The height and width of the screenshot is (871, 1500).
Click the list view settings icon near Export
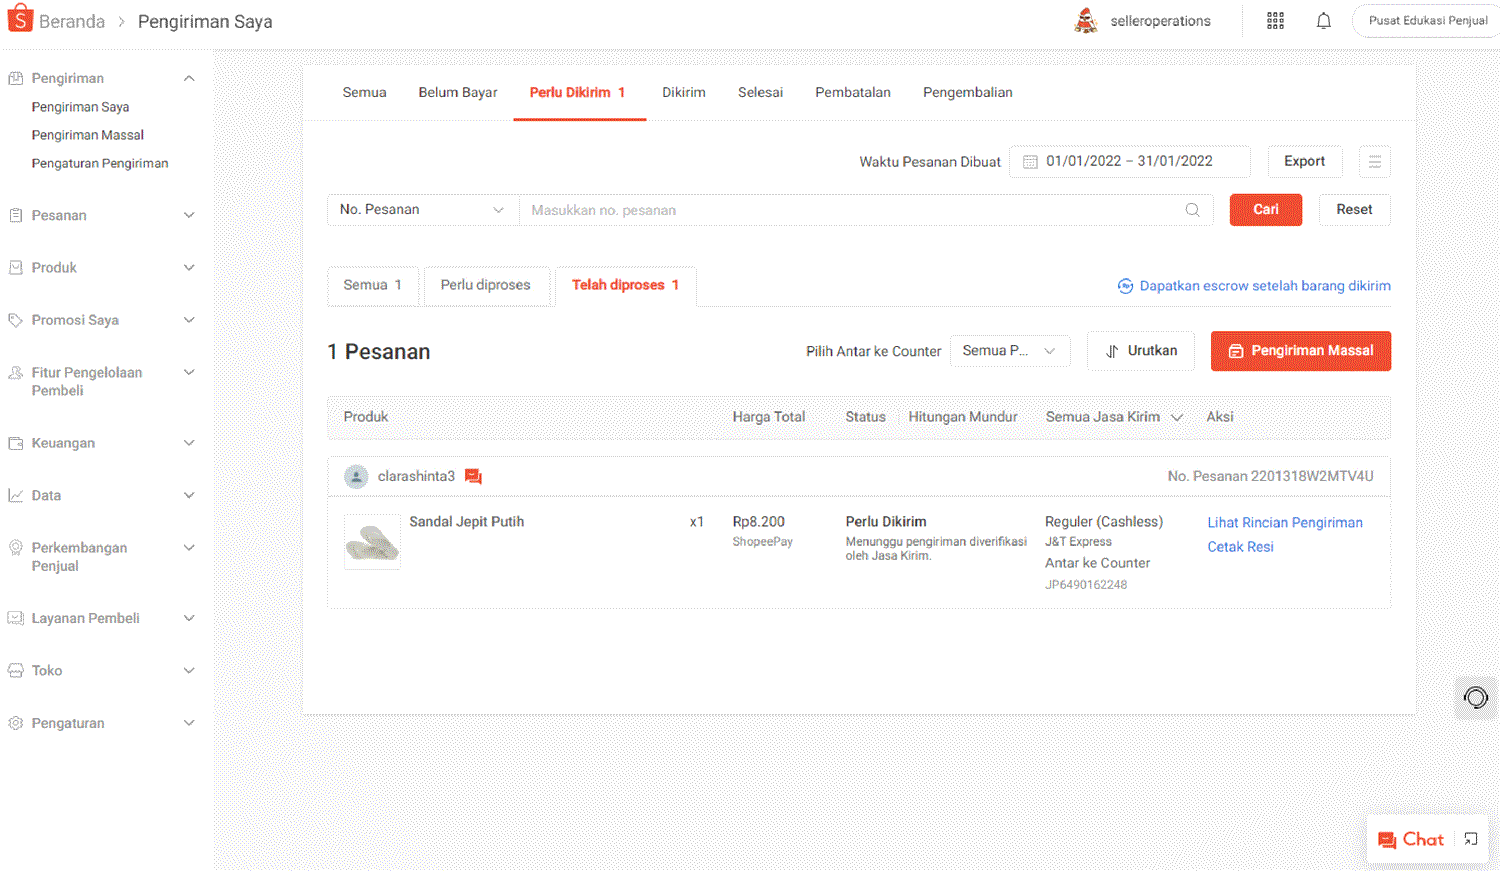point(1374,162)
